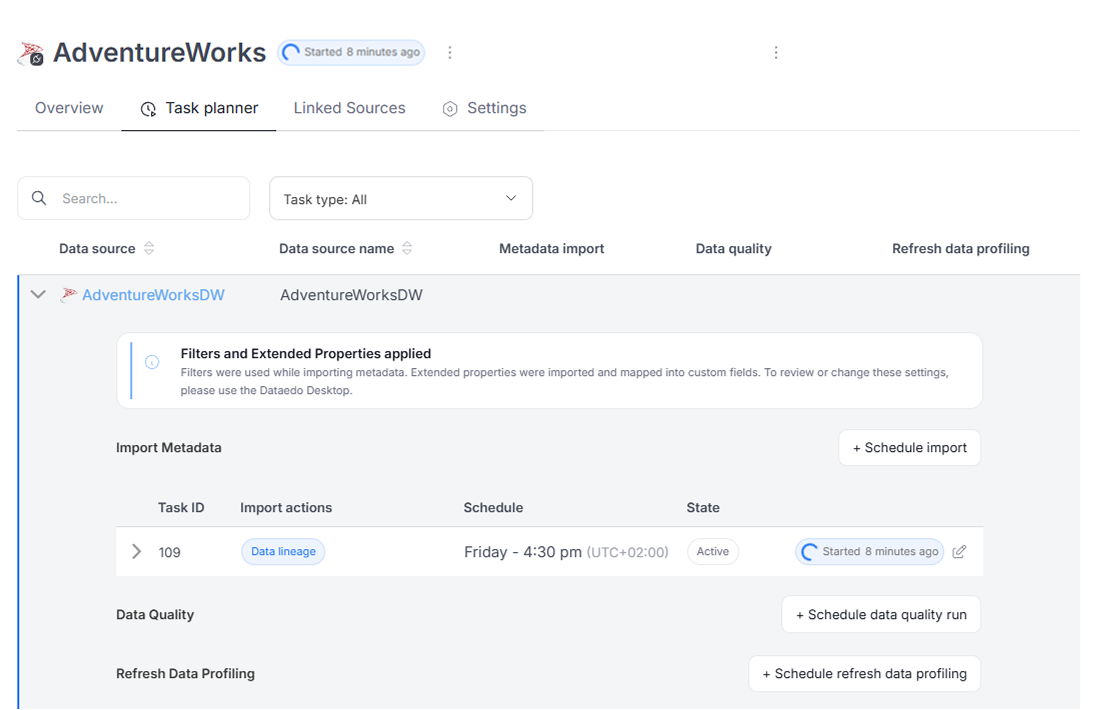Screen dimensions: 1097x710
Task: Open the Settings tab
Action: [x=484, y=108]
